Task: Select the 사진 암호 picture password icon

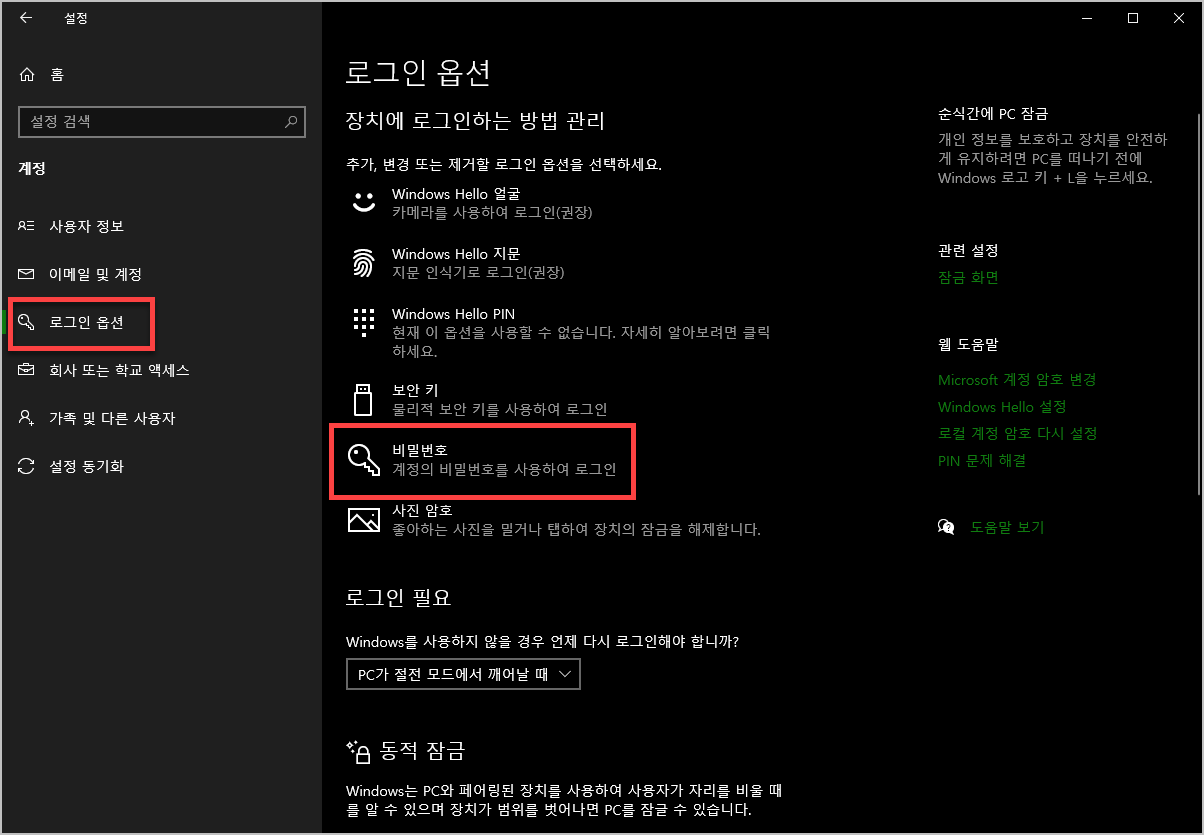Action: tap(364, 519)
